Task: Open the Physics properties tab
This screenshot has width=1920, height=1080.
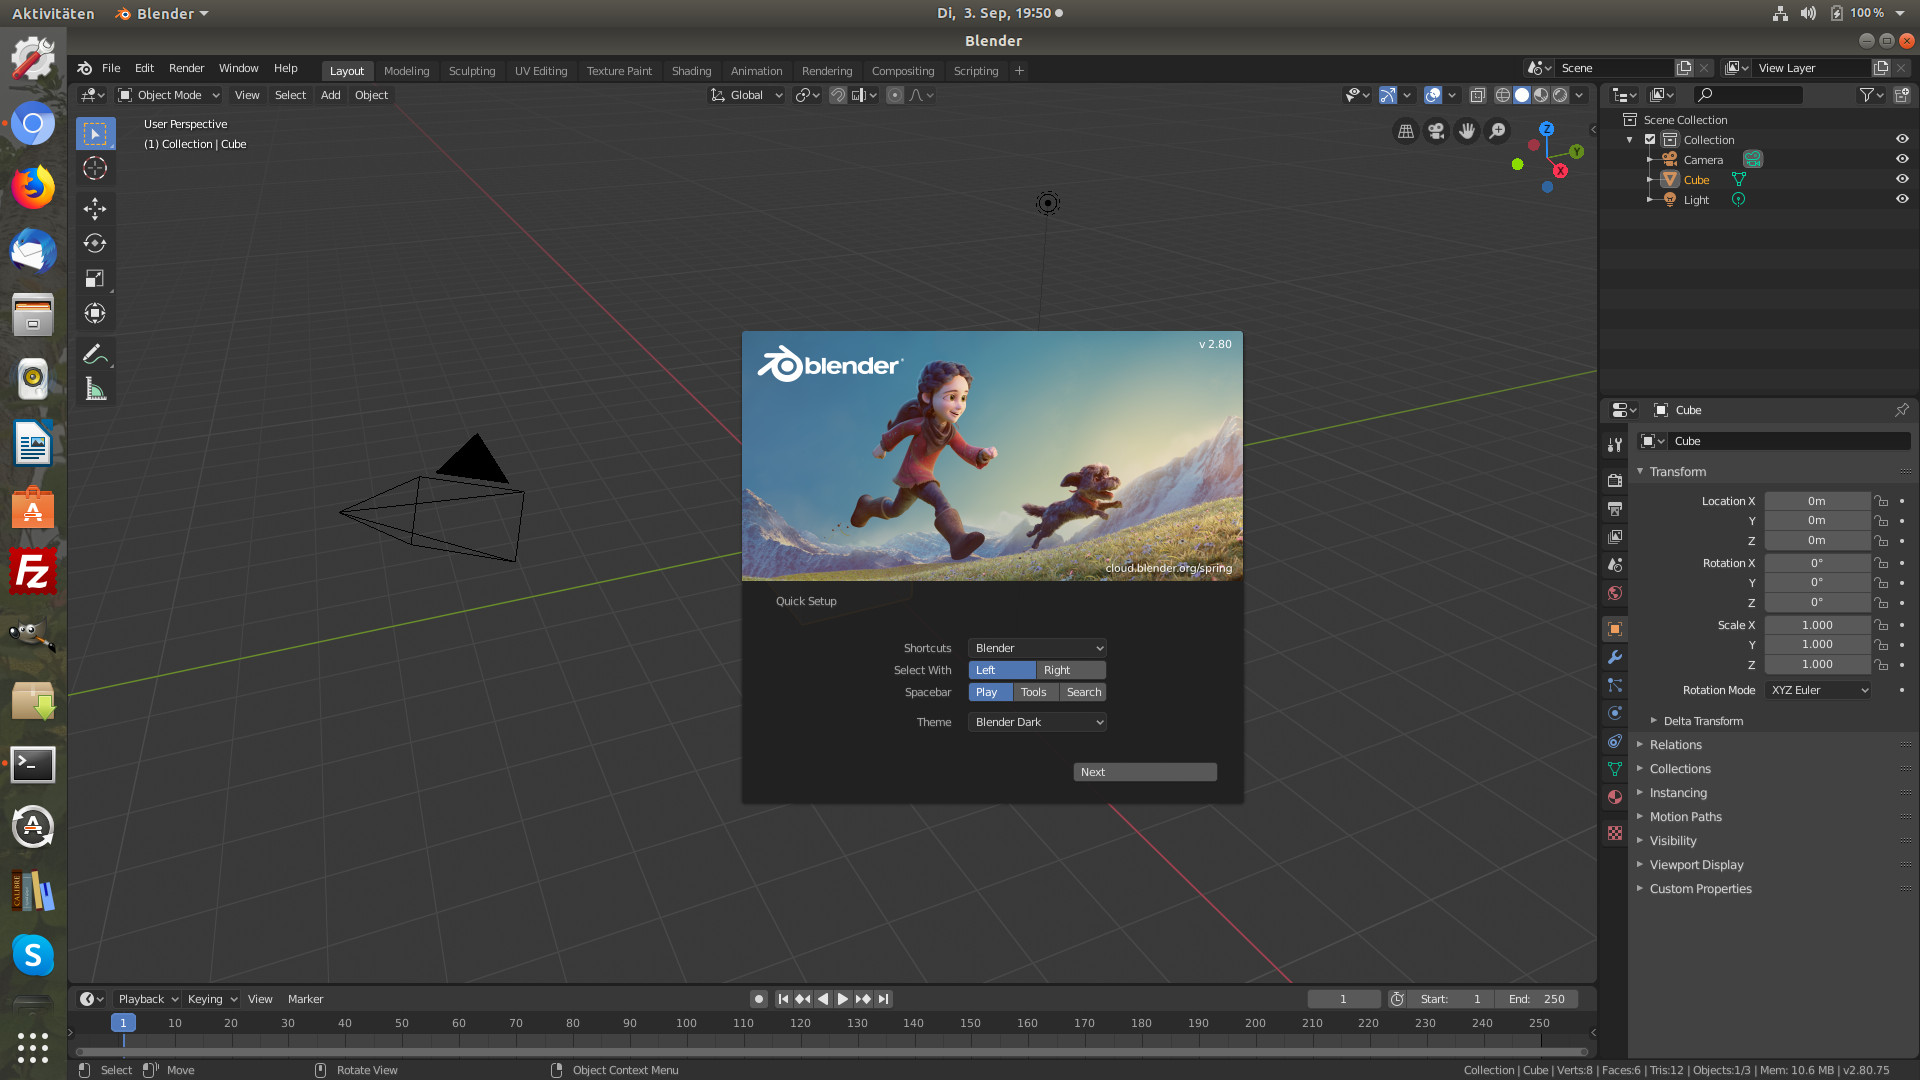Action: pos(1614,713)
